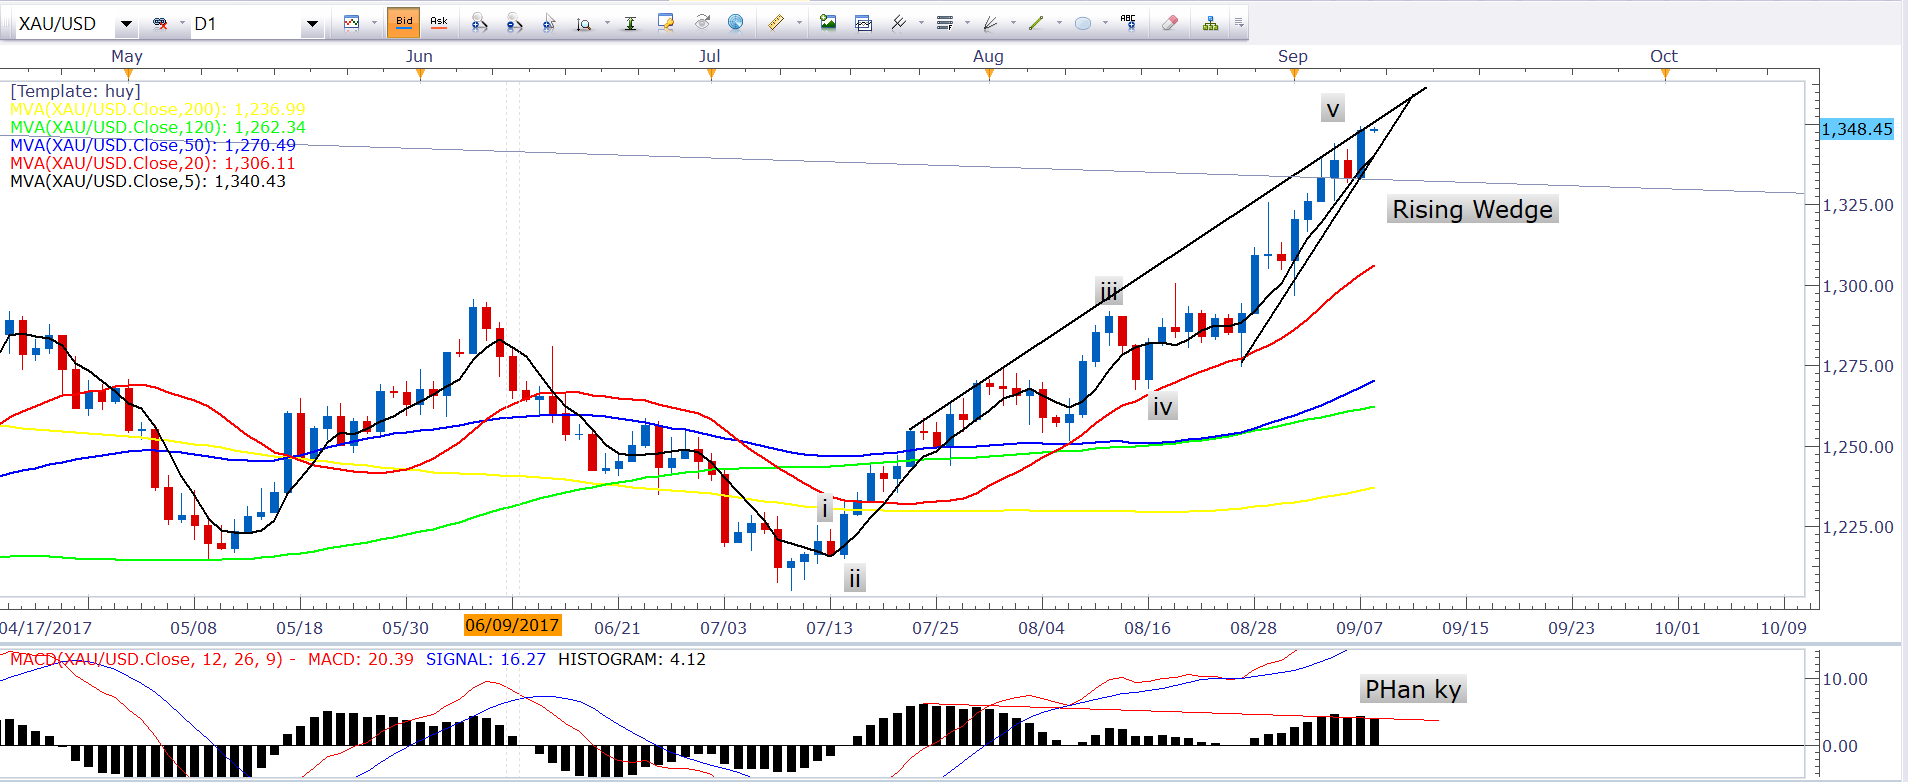This screenshot has height=782, width=1908.
Task: Toggle the chart link chain icon
Action: (160, 23)
